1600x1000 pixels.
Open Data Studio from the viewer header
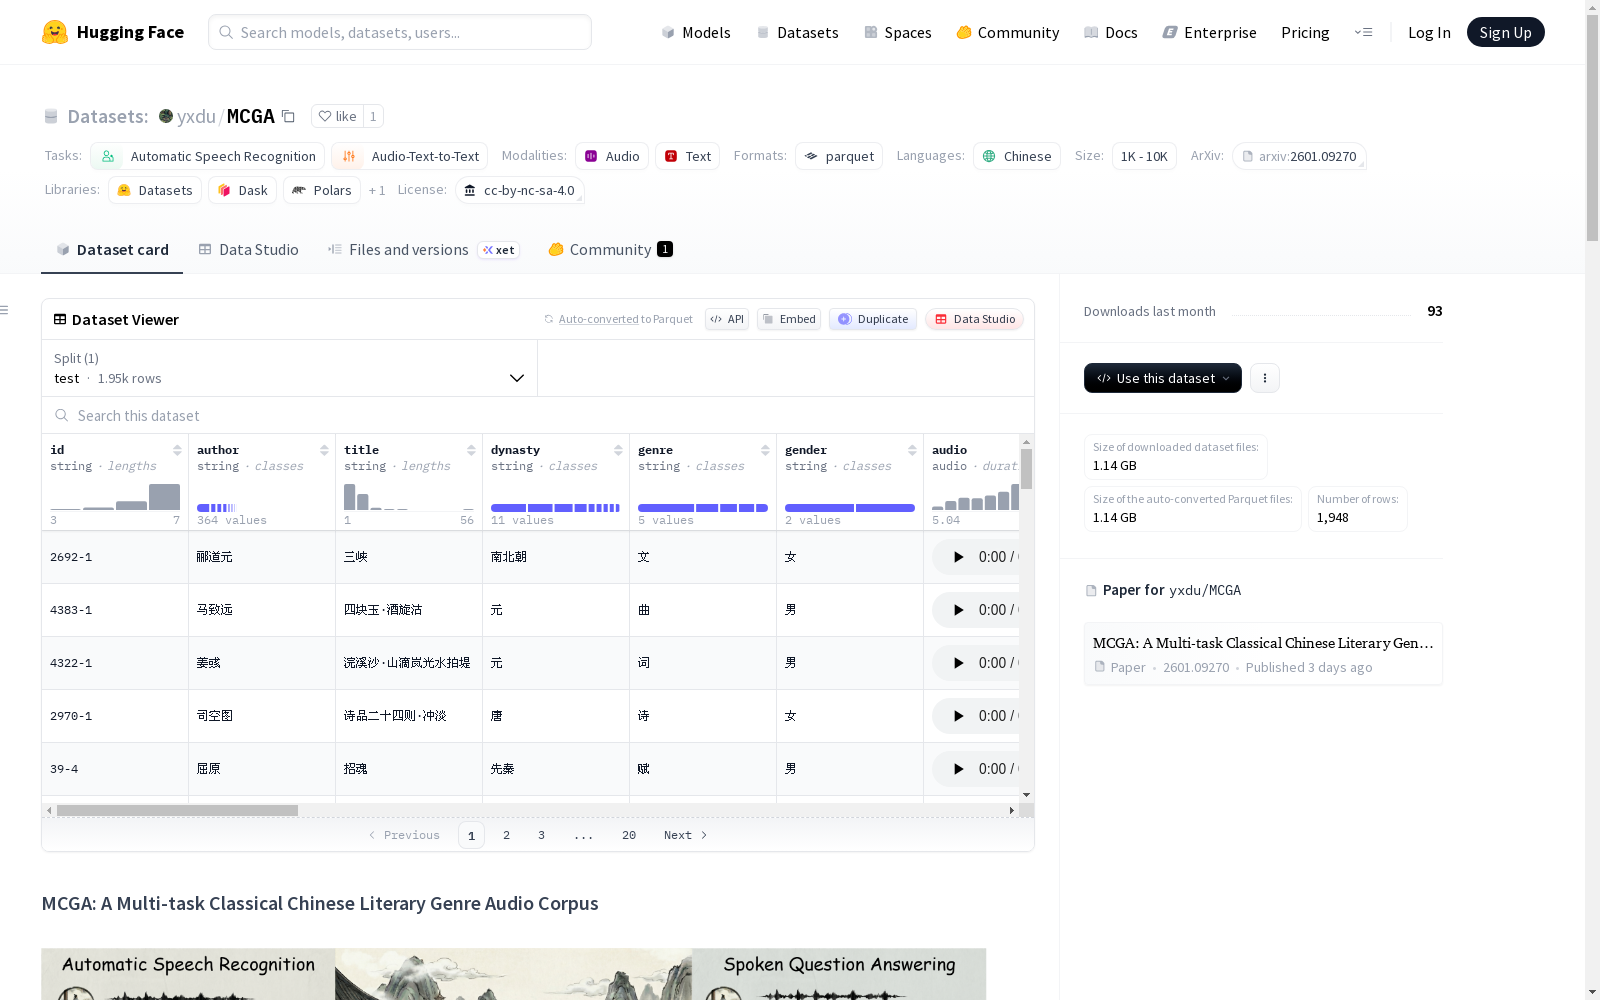click(x=974, y=319)
